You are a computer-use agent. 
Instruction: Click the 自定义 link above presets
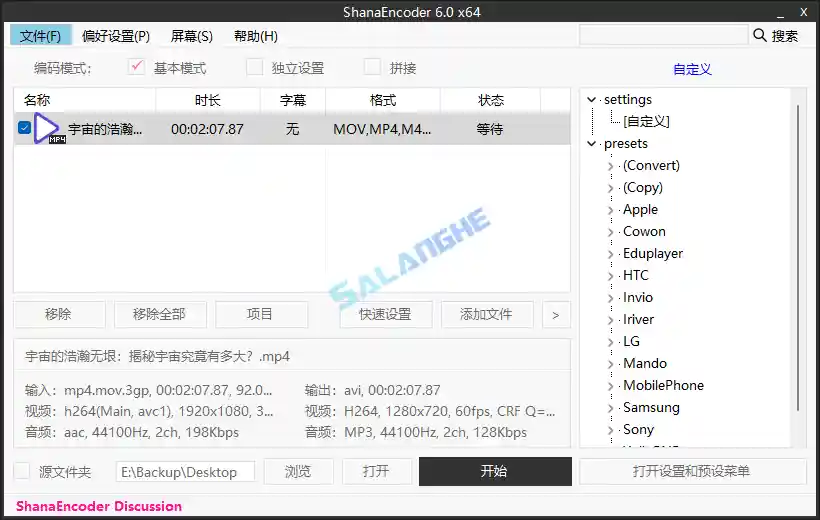pyautogui.click(x=692, y=69)
